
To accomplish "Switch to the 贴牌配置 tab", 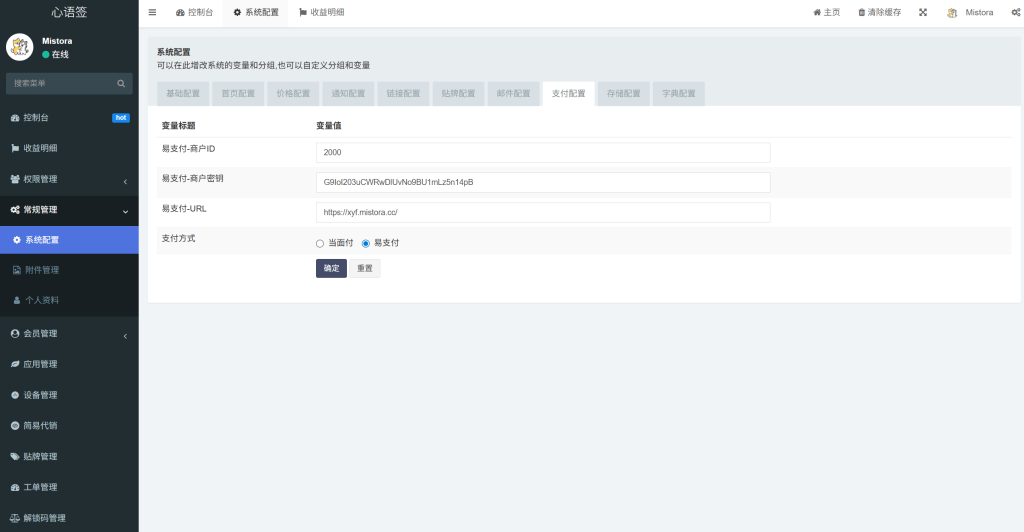I will coord(458,93).
